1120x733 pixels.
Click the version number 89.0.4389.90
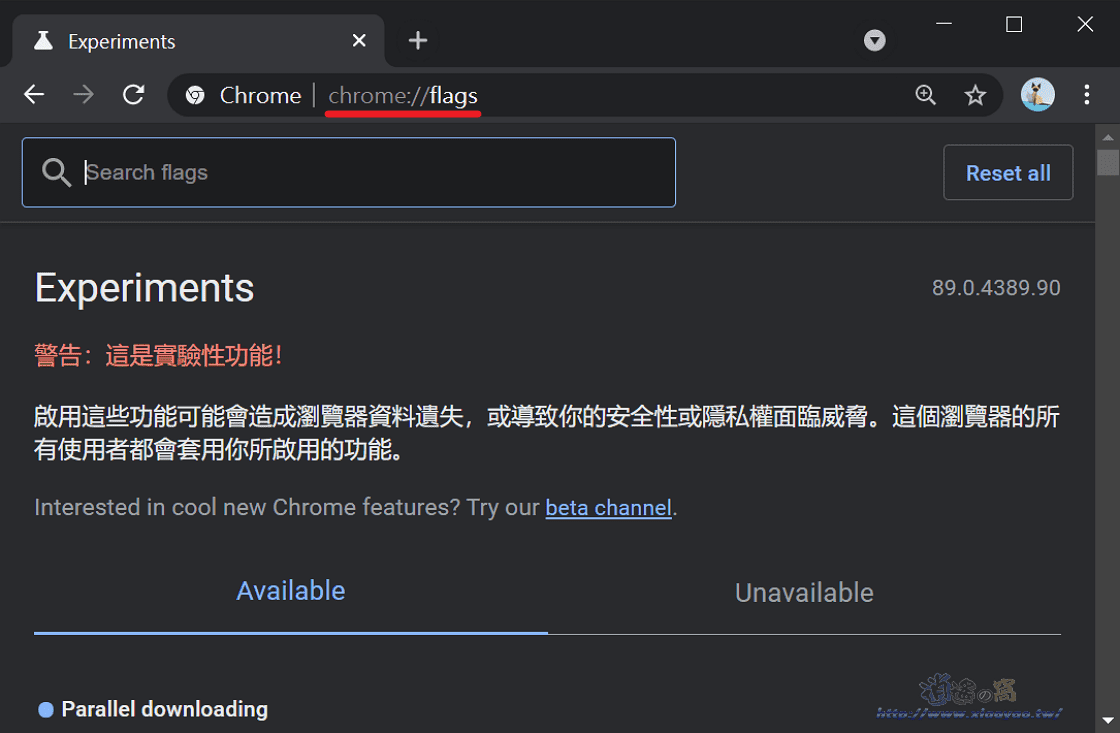point(996,288)
